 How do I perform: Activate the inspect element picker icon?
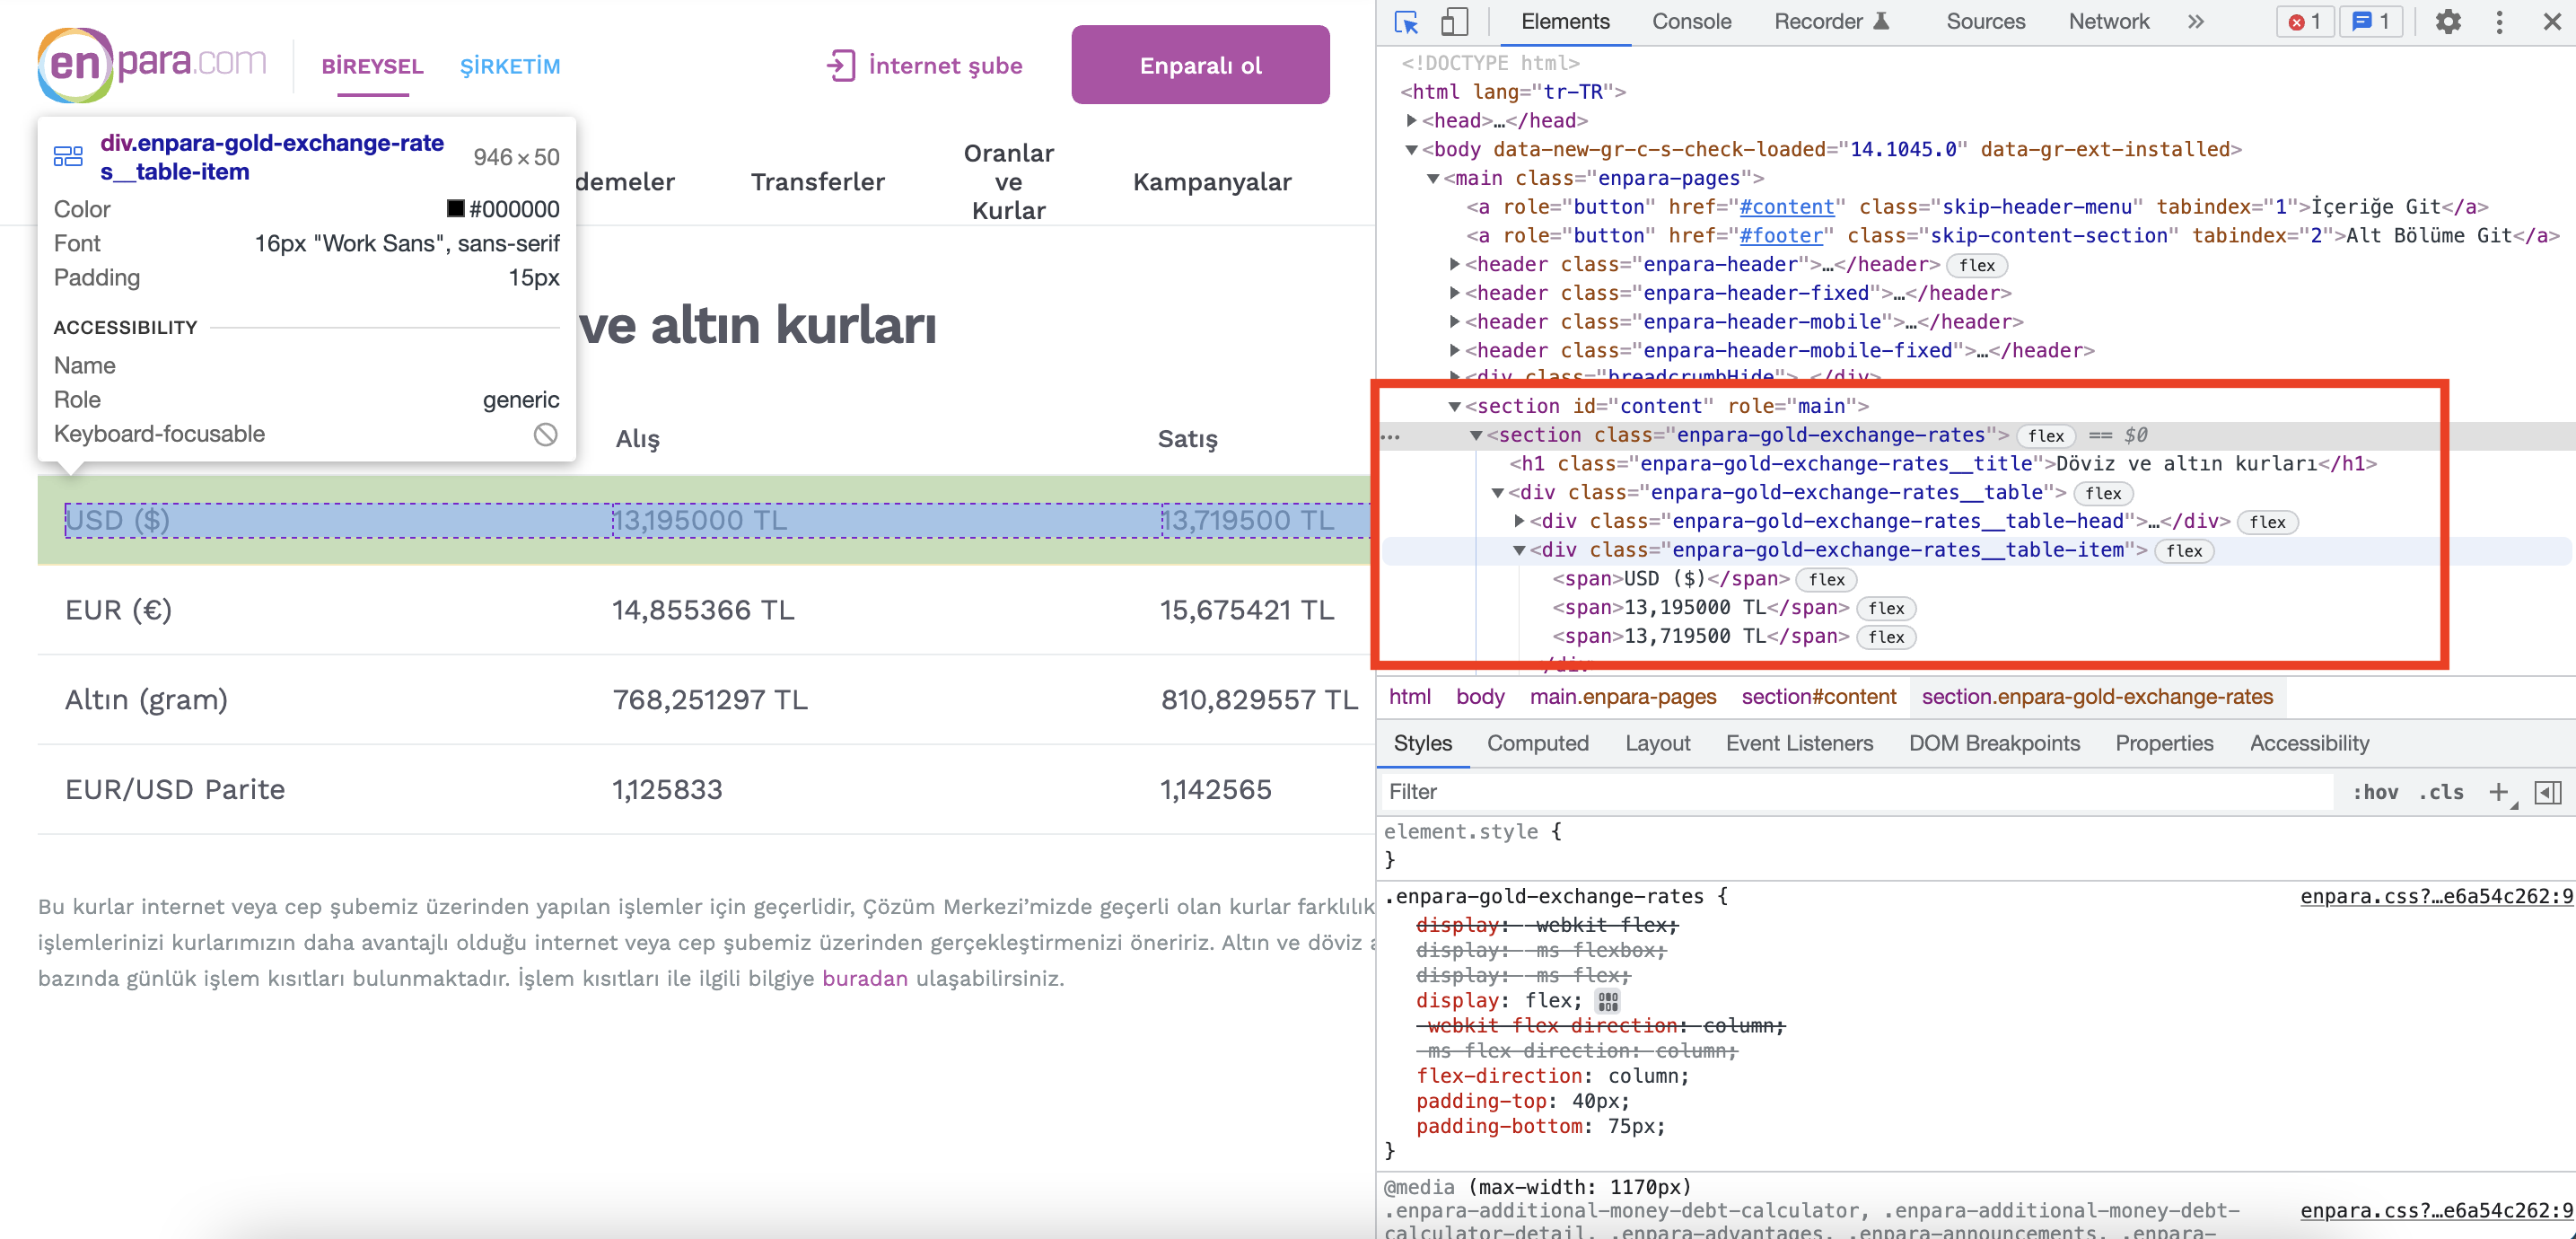tap(1406, 22)
